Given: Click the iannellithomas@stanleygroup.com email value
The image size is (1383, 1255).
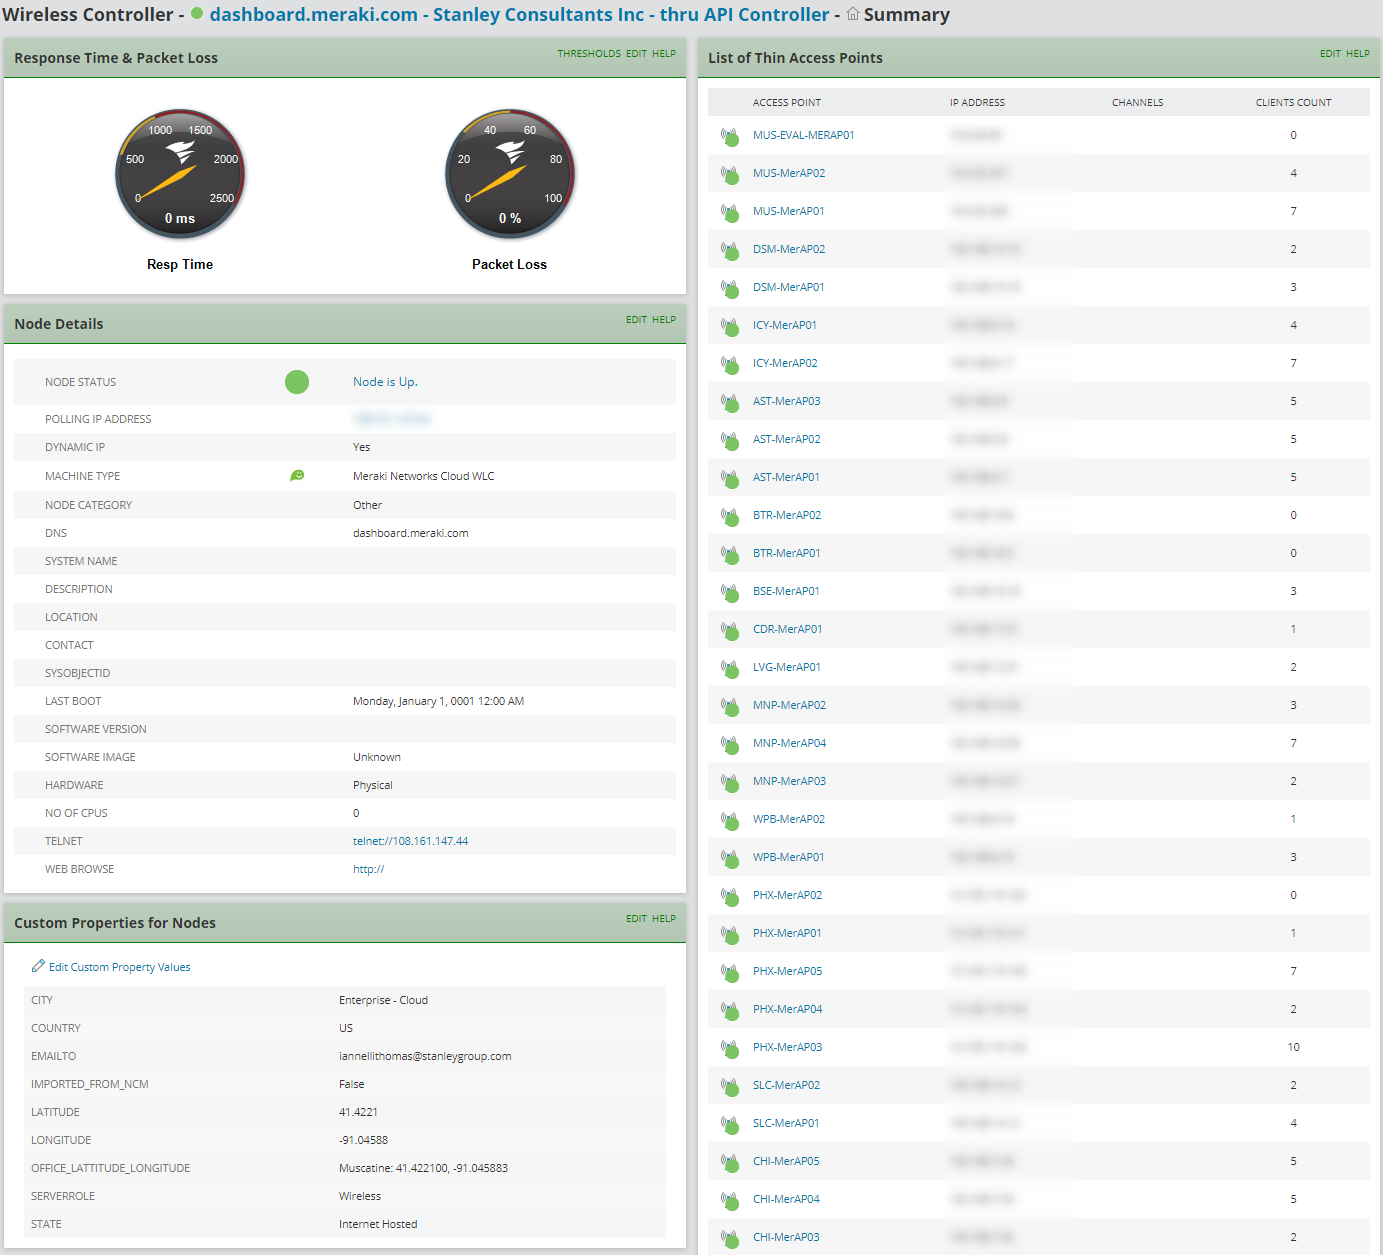Looking at the screenshot, I should pyautogui.click(x=425, y=1056).
